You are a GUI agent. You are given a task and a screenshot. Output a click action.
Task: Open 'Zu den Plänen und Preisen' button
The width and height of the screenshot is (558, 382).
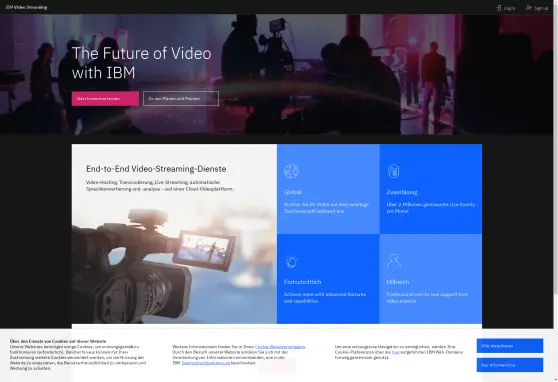pyautogui.click(x=181, y=99)
